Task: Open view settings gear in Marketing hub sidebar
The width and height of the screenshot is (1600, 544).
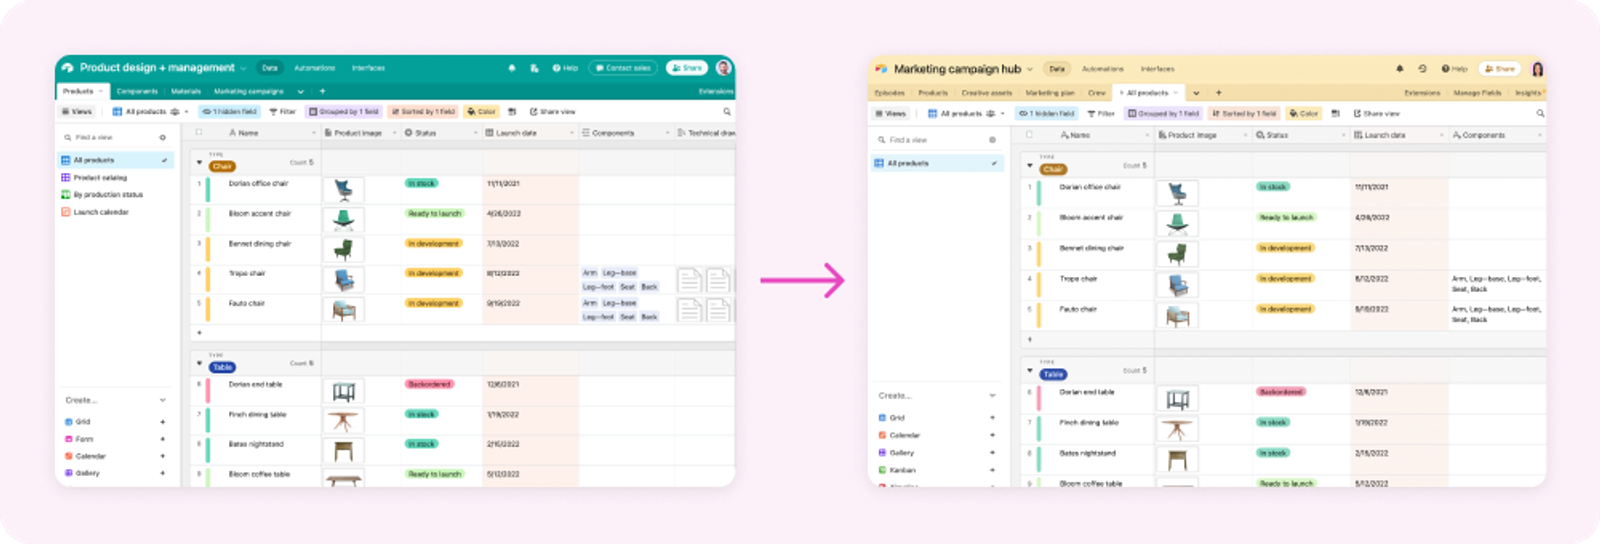Action: tap(992, 140)
